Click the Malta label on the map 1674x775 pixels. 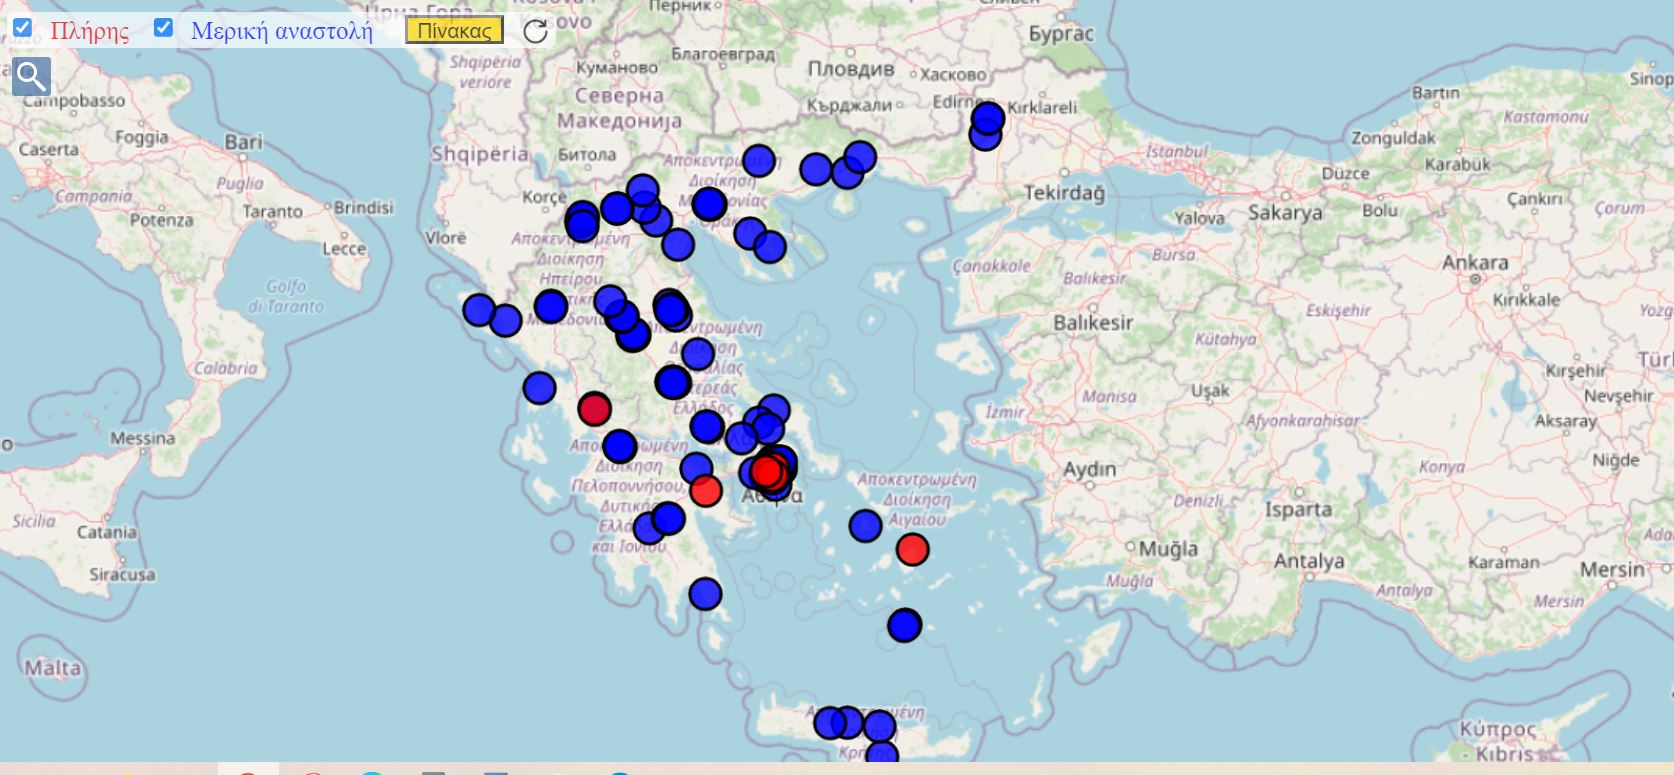pos(53,667)
